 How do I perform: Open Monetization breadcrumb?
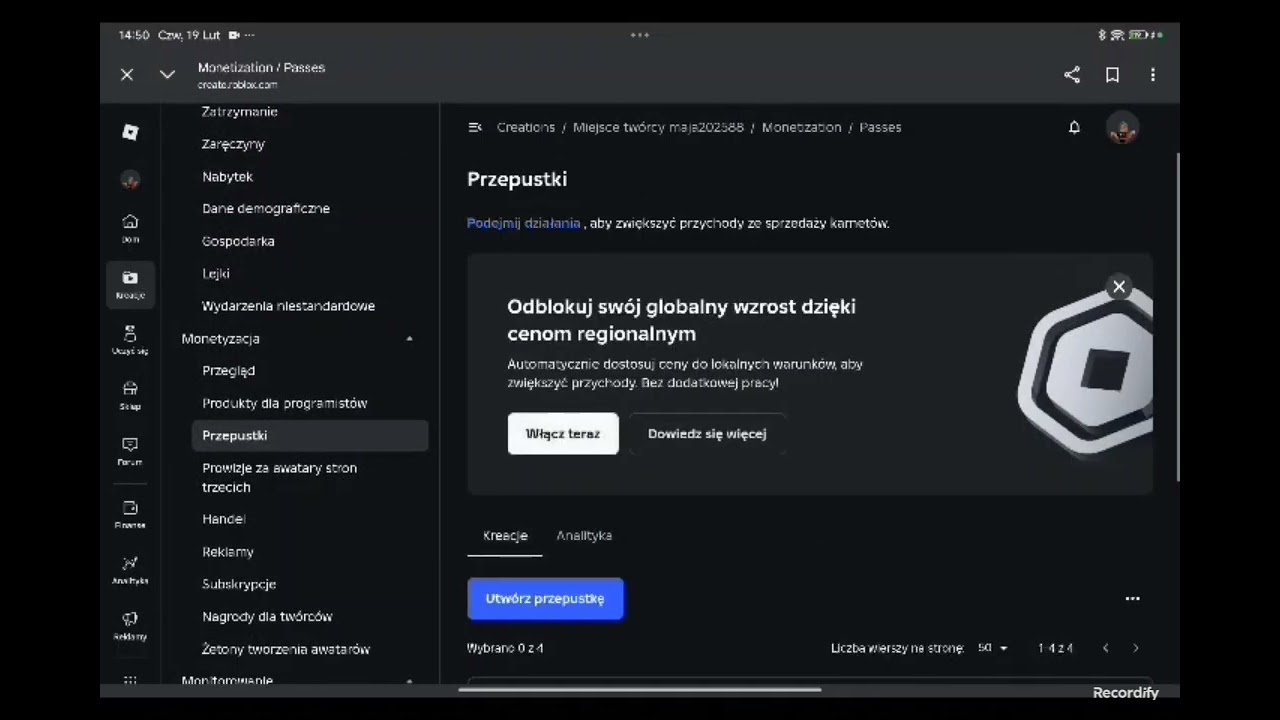tap(802, 127)
